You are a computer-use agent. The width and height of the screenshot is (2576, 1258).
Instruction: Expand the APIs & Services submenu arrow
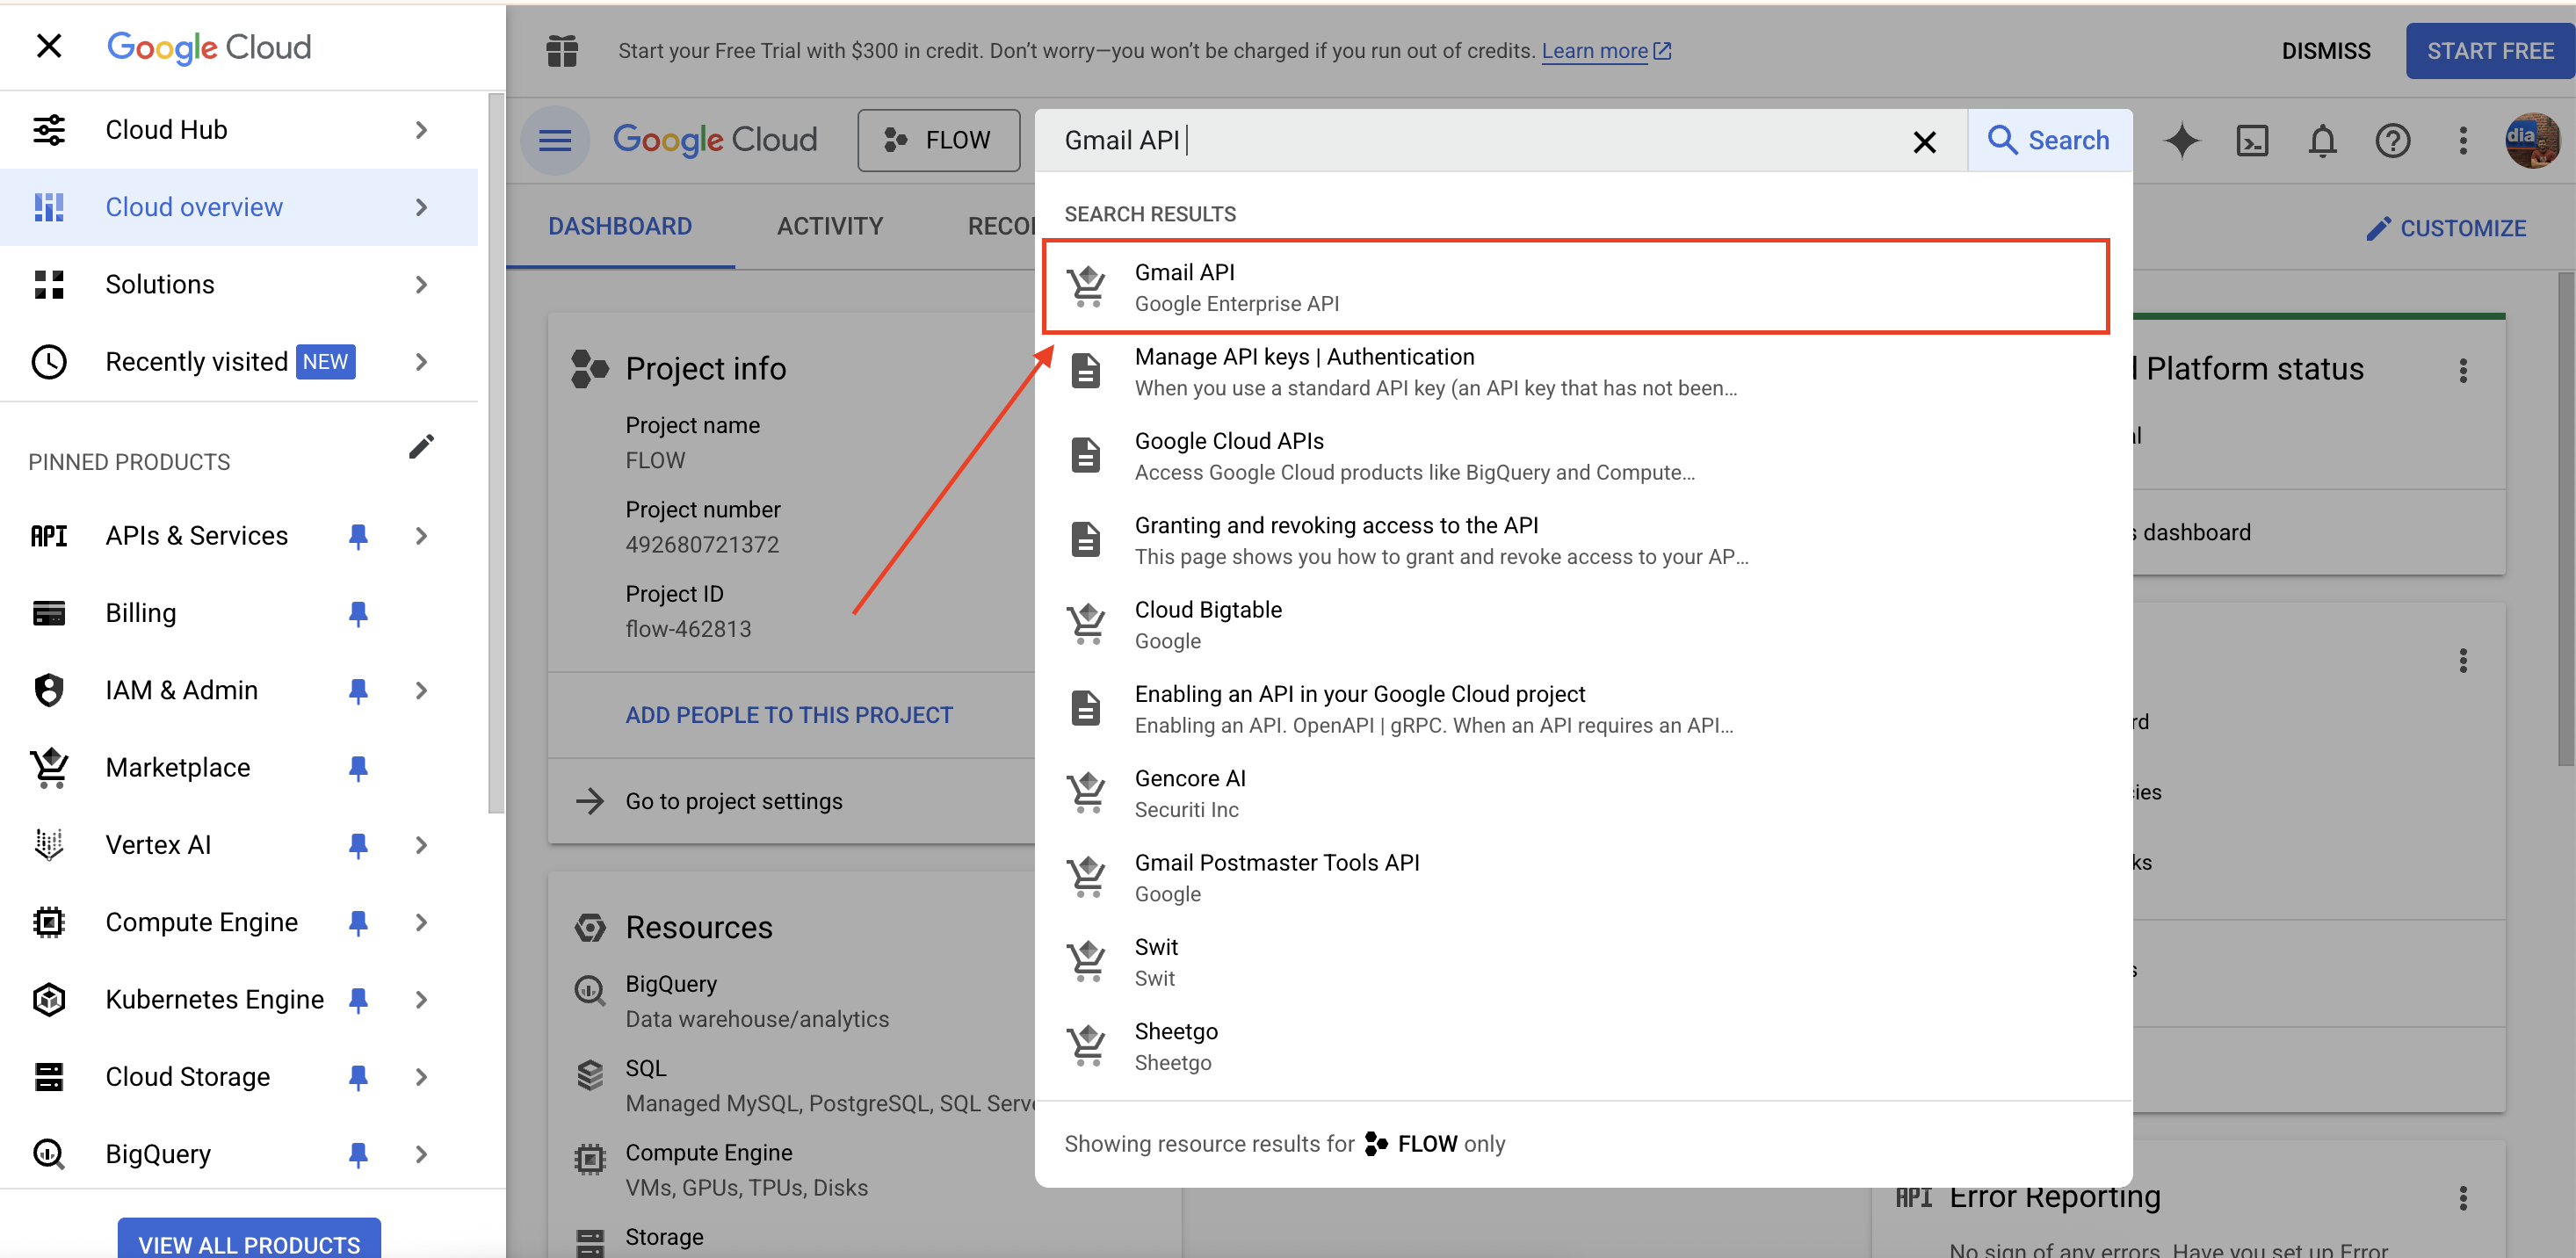[421, 536]
